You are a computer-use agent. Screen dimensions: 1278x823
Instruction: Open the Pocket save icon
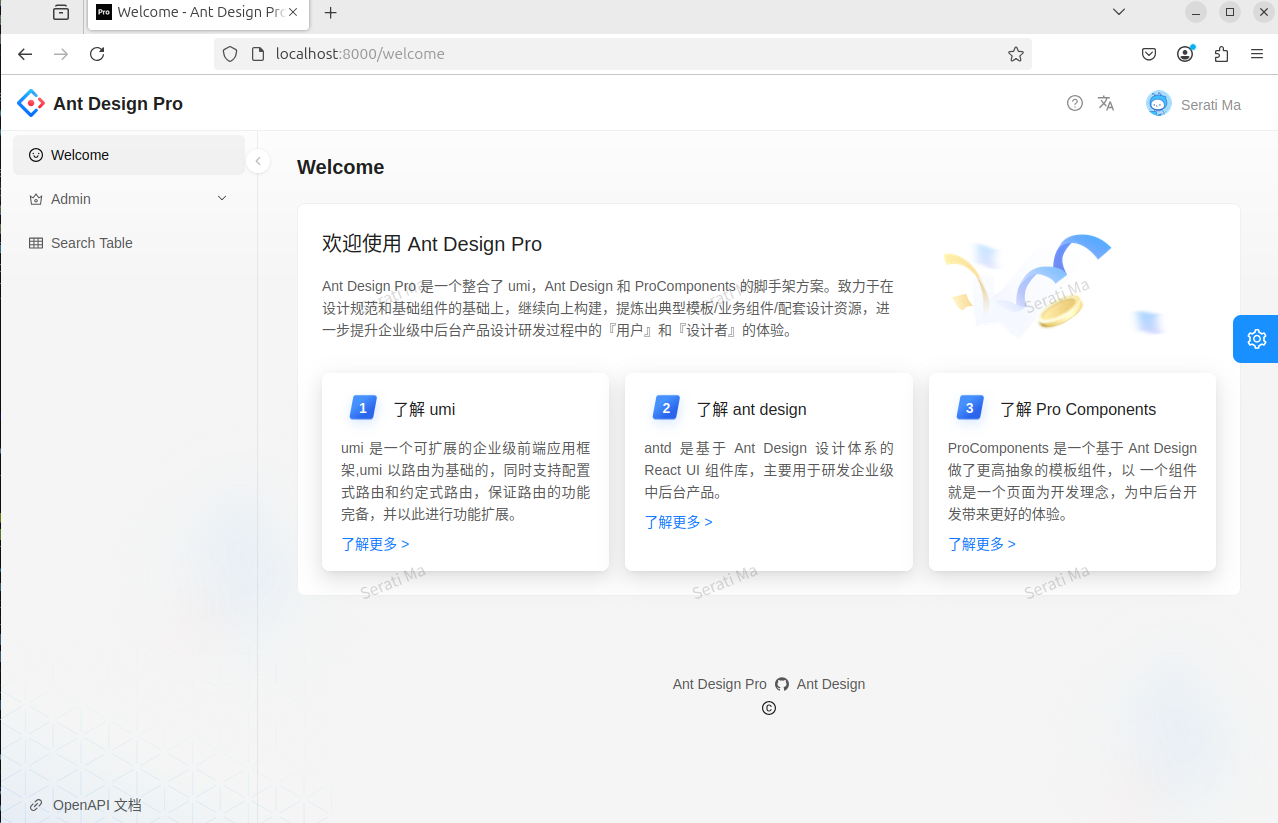tap(1150, 54)
